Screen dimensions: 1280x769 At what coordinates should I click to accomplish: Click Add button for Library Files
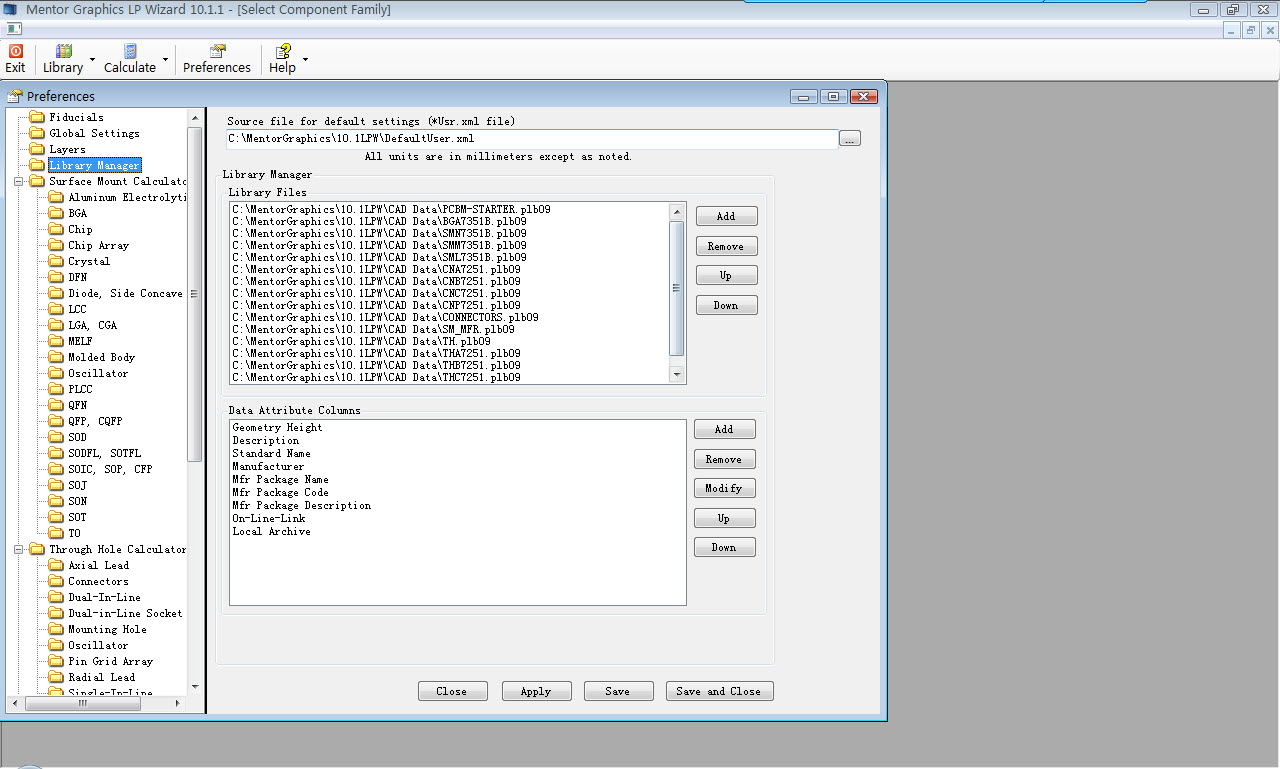click(x=726, y=216)
